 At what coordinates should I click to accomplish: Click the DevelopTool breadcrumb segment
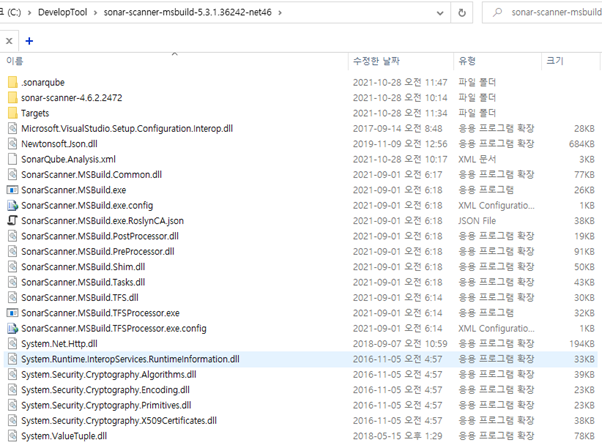[63, 12]
